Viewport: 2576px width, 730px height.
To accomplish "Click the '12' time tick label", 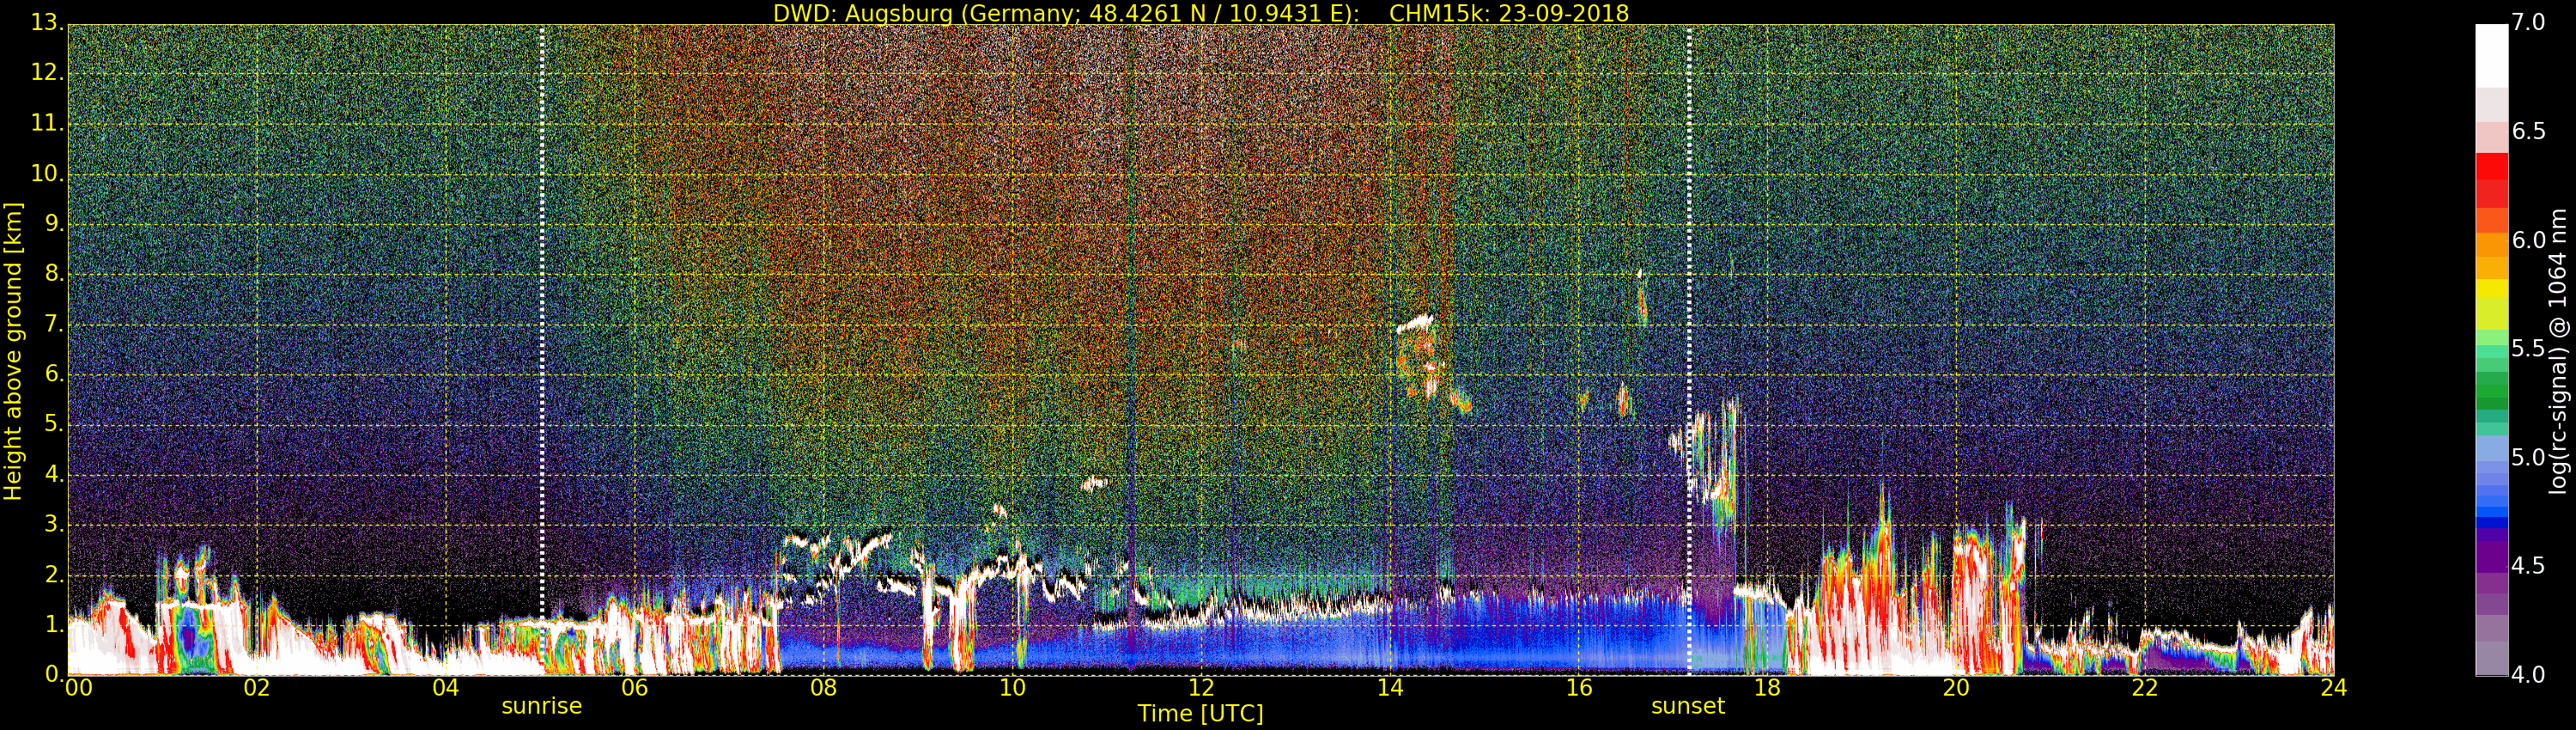I will pyautogui.click(x=1201, y=687).
